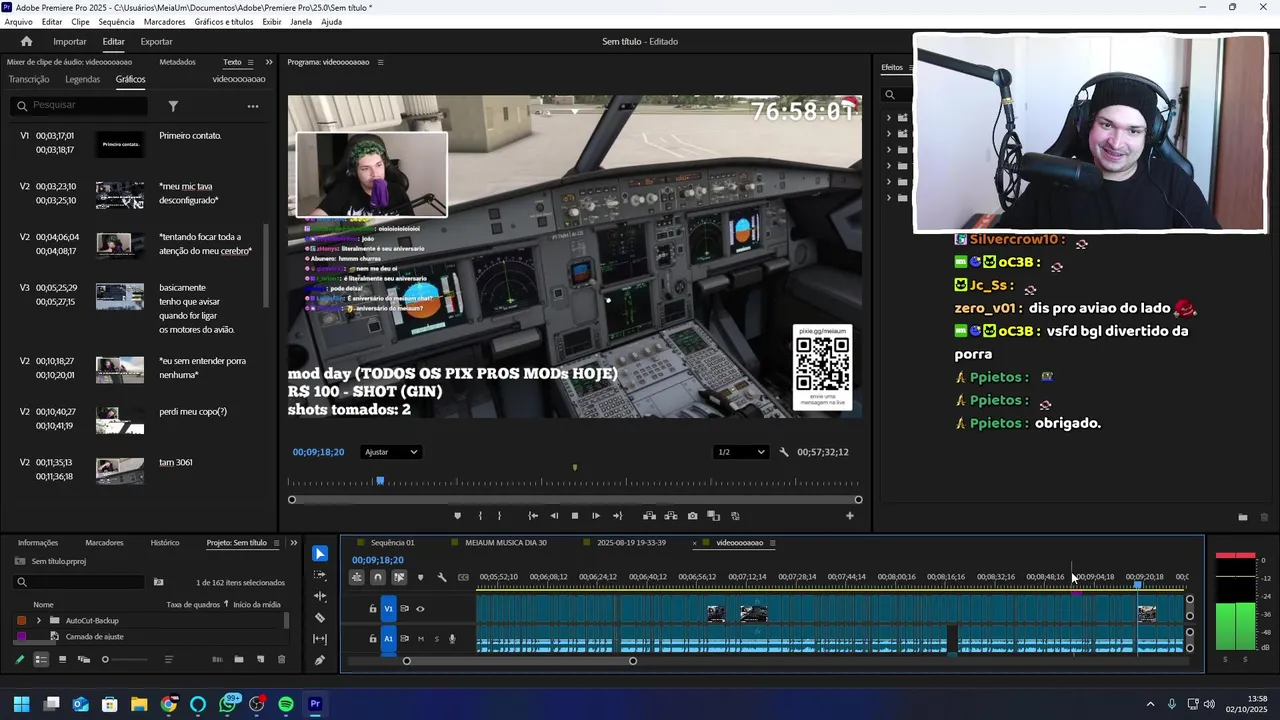Solo track A1 with S button
Viewport: 1280px width, 720px height.
coord(436,639)
